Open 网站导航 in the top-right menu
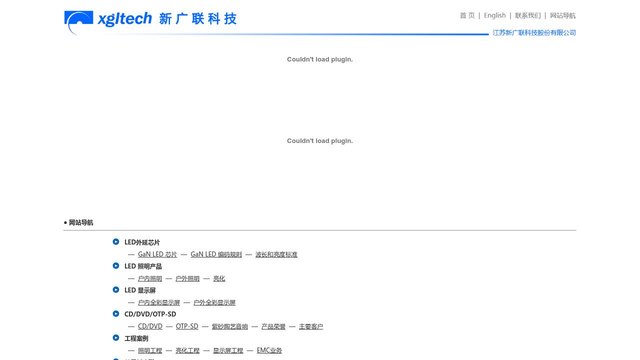Image resolution: width=640 pixels, height=360 pixels. click(563, 16)
